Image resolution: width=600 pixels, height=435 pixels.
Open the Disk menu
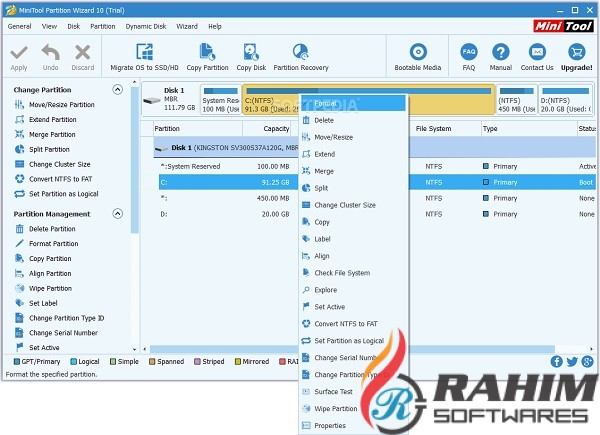(73, 26)
